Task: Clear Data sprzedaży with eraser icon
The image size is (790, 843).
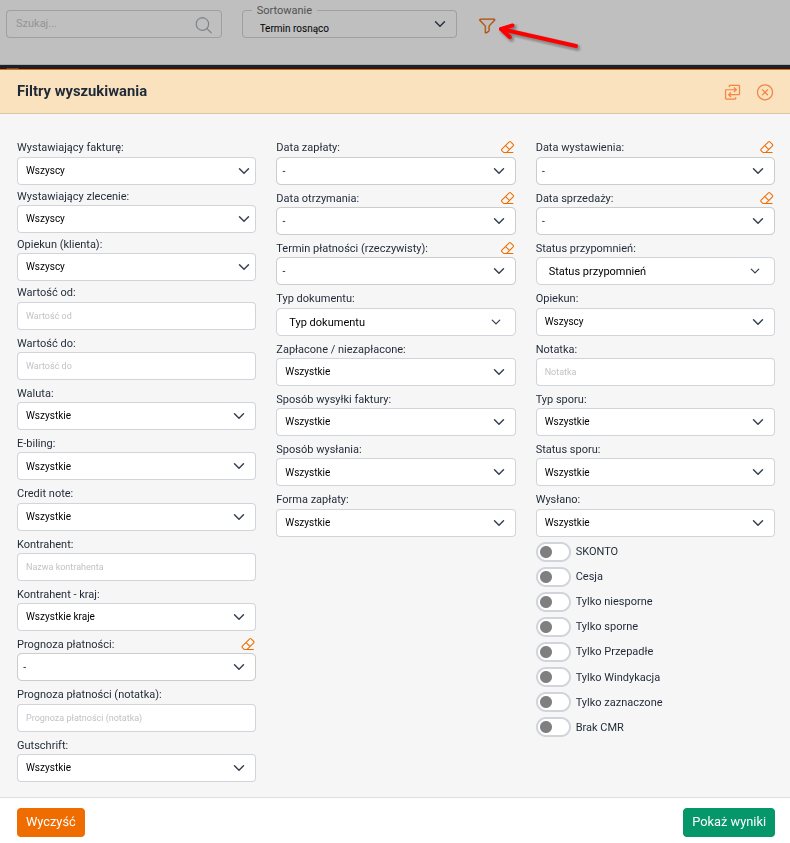Action: pyautogui.click(x=767, y=198)
